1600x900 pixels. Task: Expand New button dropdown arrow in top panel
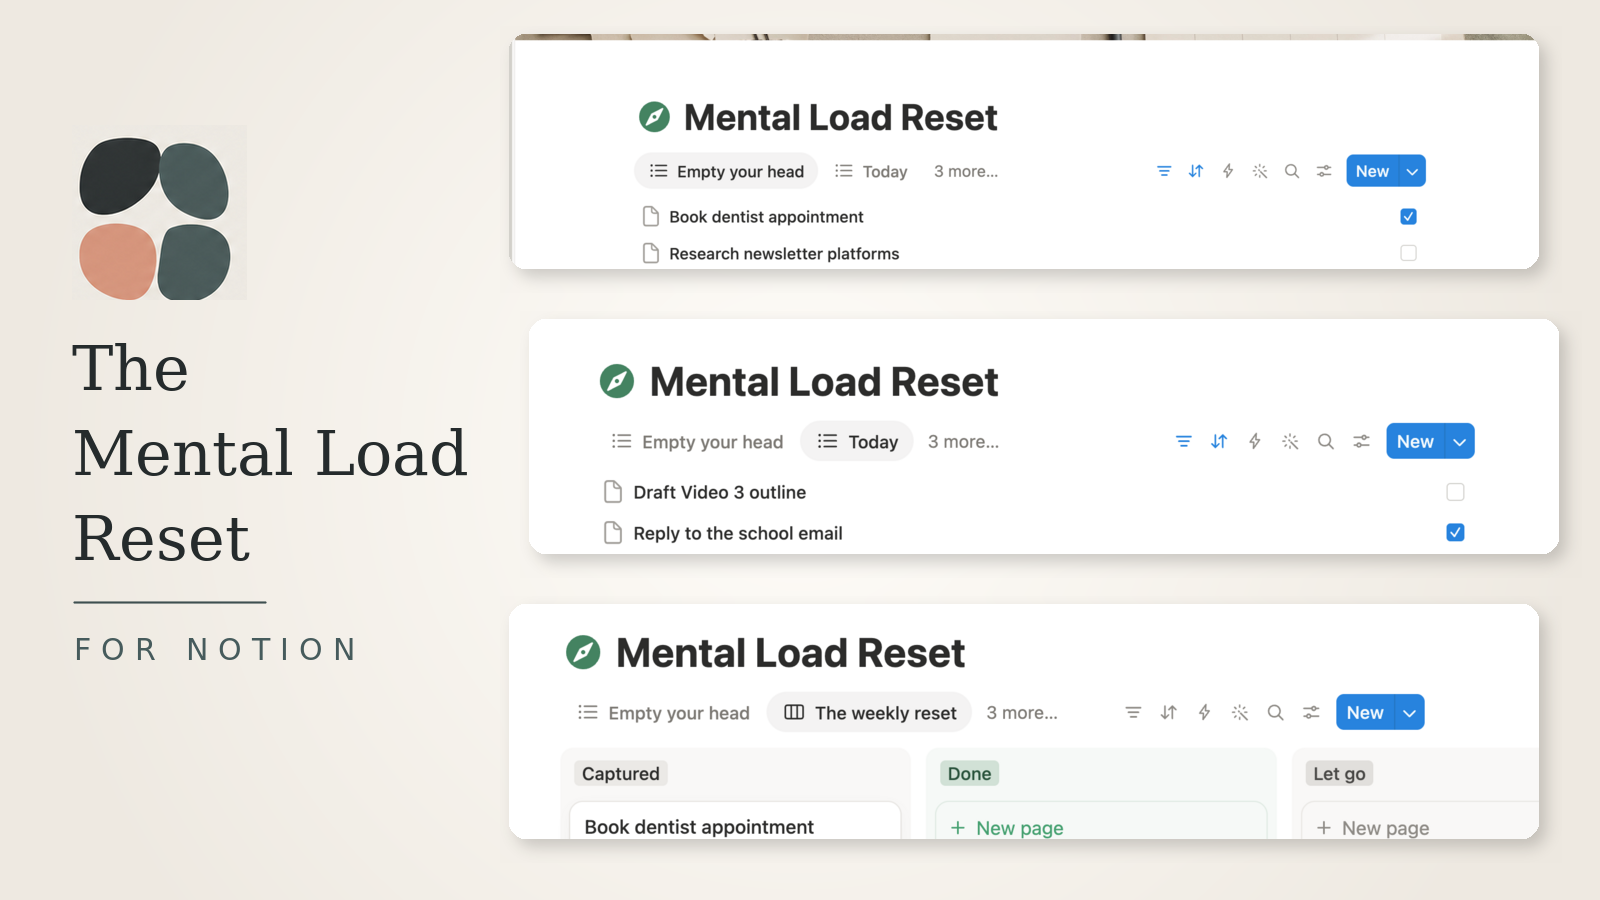coord(1412,171)
